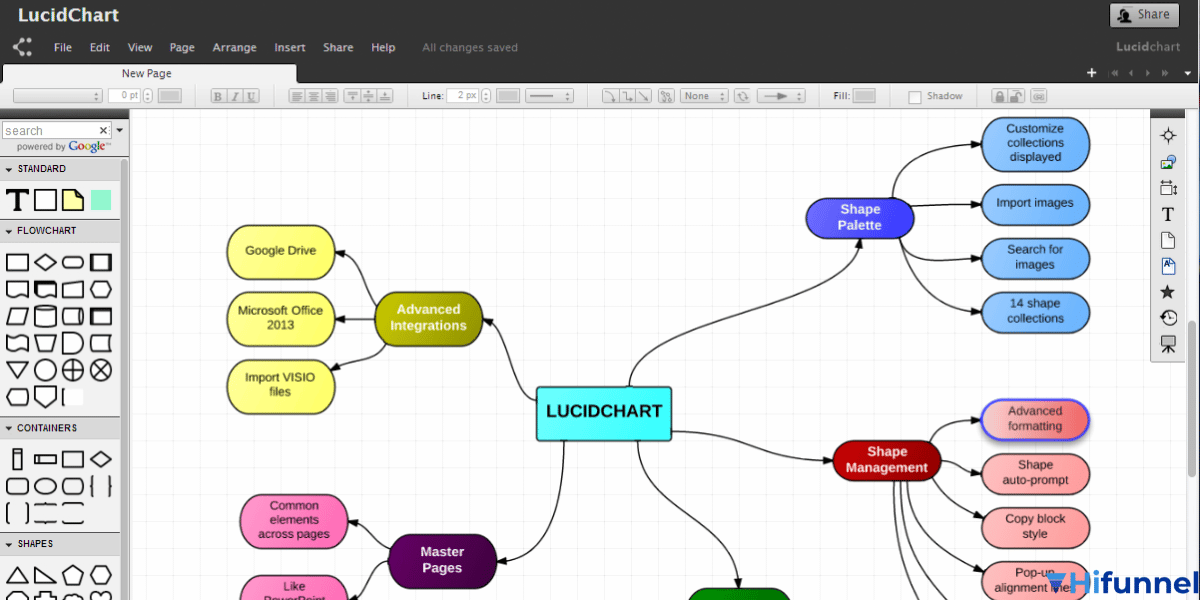Open the search options dropdown arrow
This screenshot has width=1200, height=600.
point(119,130)
